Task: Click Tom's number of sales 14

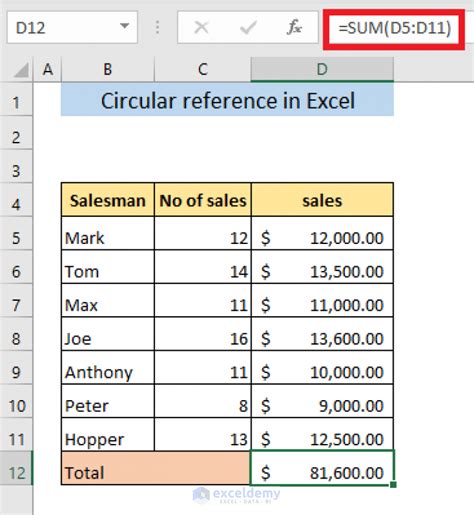Action: pyautogui.click(x=203, y=267)
